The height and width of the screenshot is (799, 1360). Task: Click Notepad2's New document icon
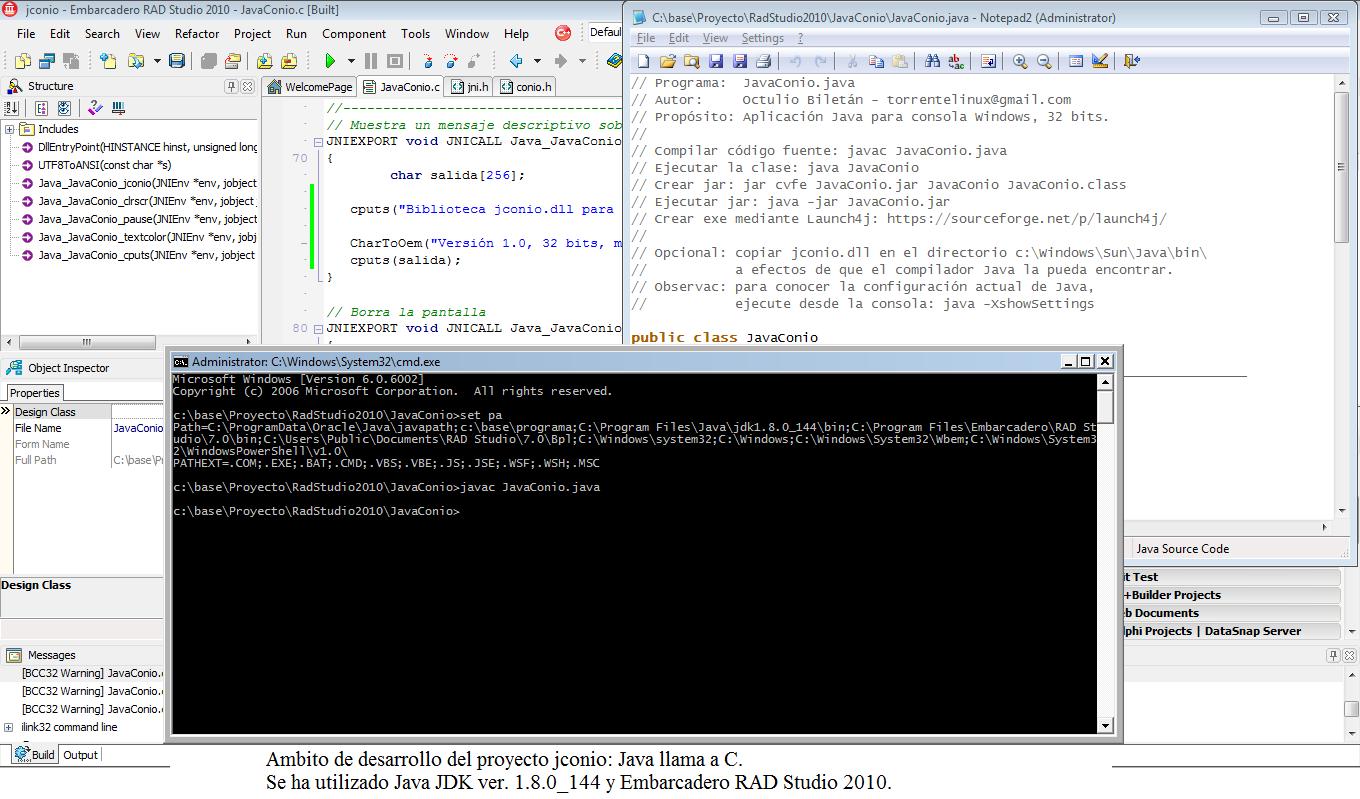pos(644,61)
